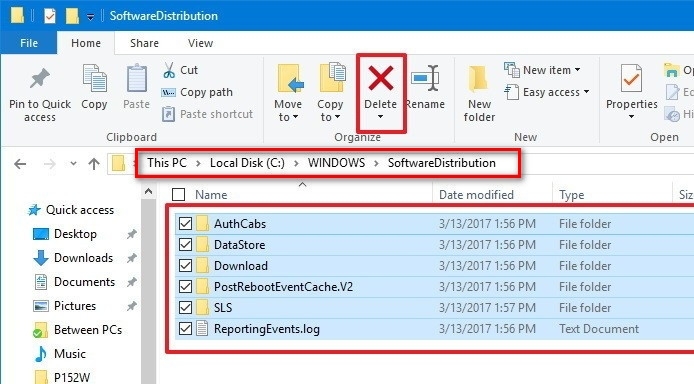Viewport: 694px width, 384px height.
Task: Select the Download folder name
Action: click(x=241, y=265)
